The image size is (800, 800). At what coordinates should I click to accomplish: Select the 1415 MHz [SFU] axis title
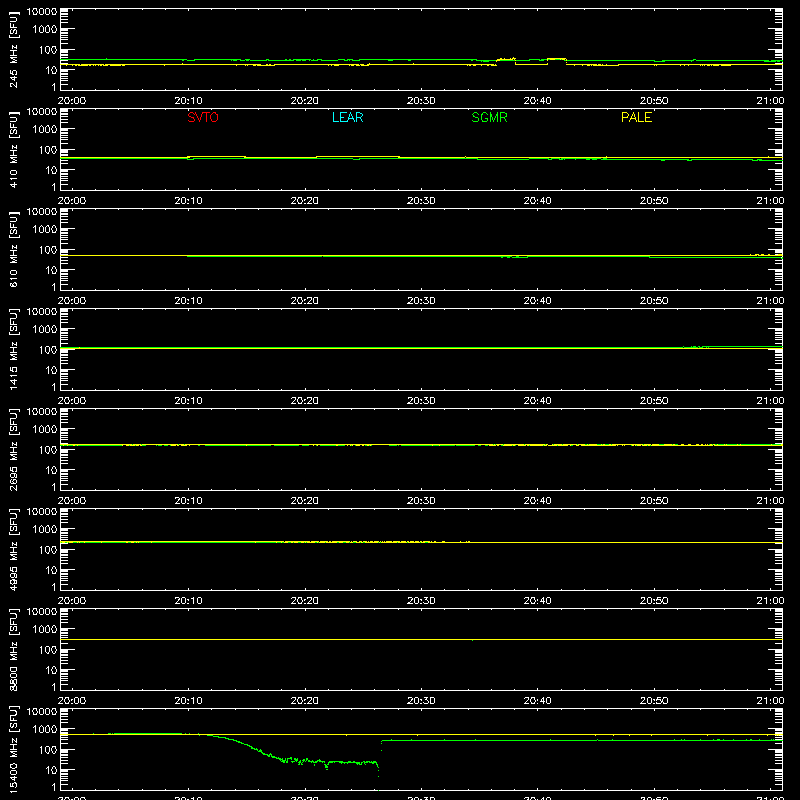(13, 349)
